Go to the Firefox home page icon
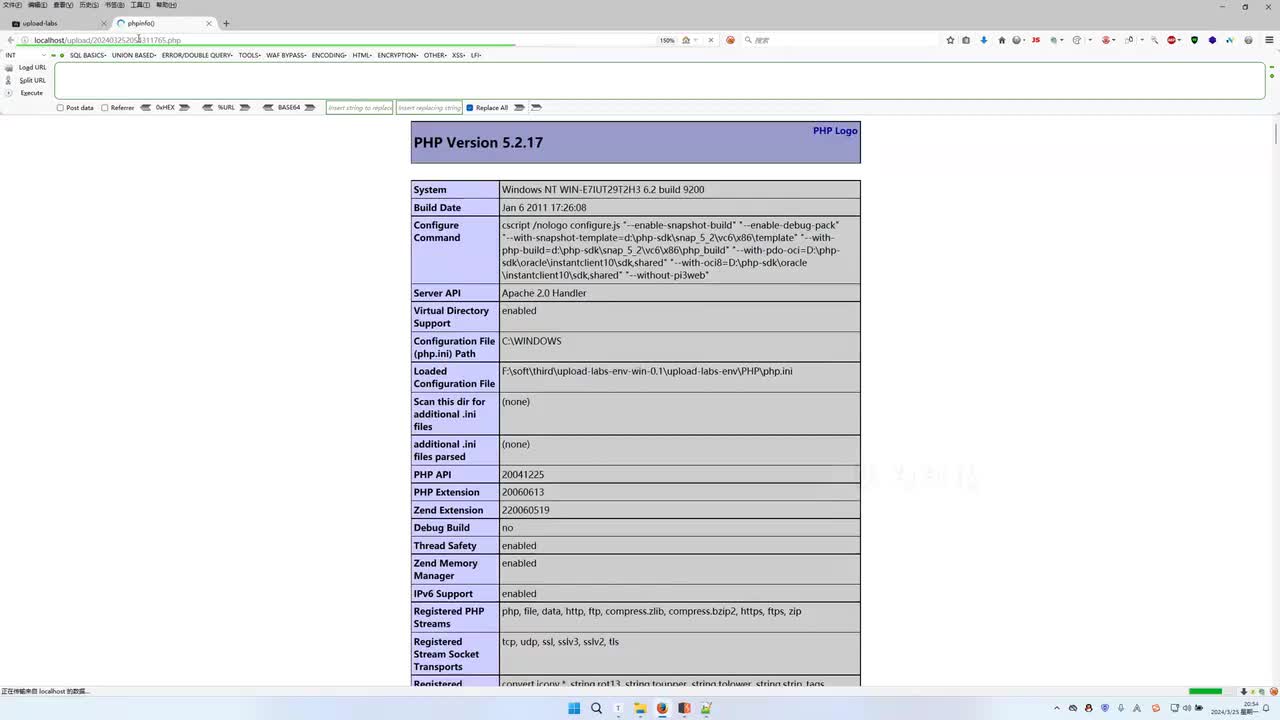 (x=1000, y=40)
